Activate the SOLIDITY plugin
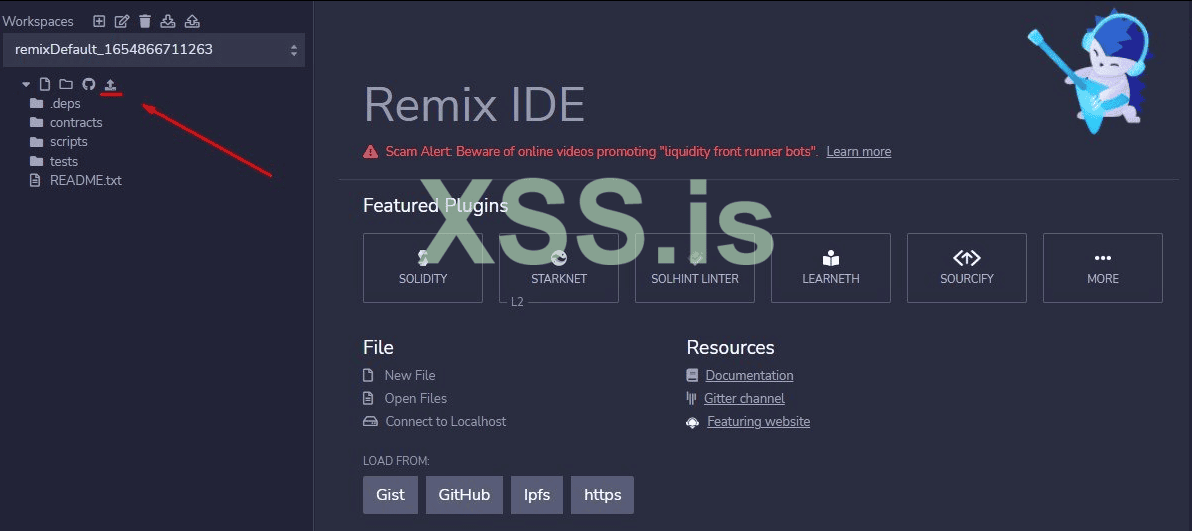 tap(423, 268)
